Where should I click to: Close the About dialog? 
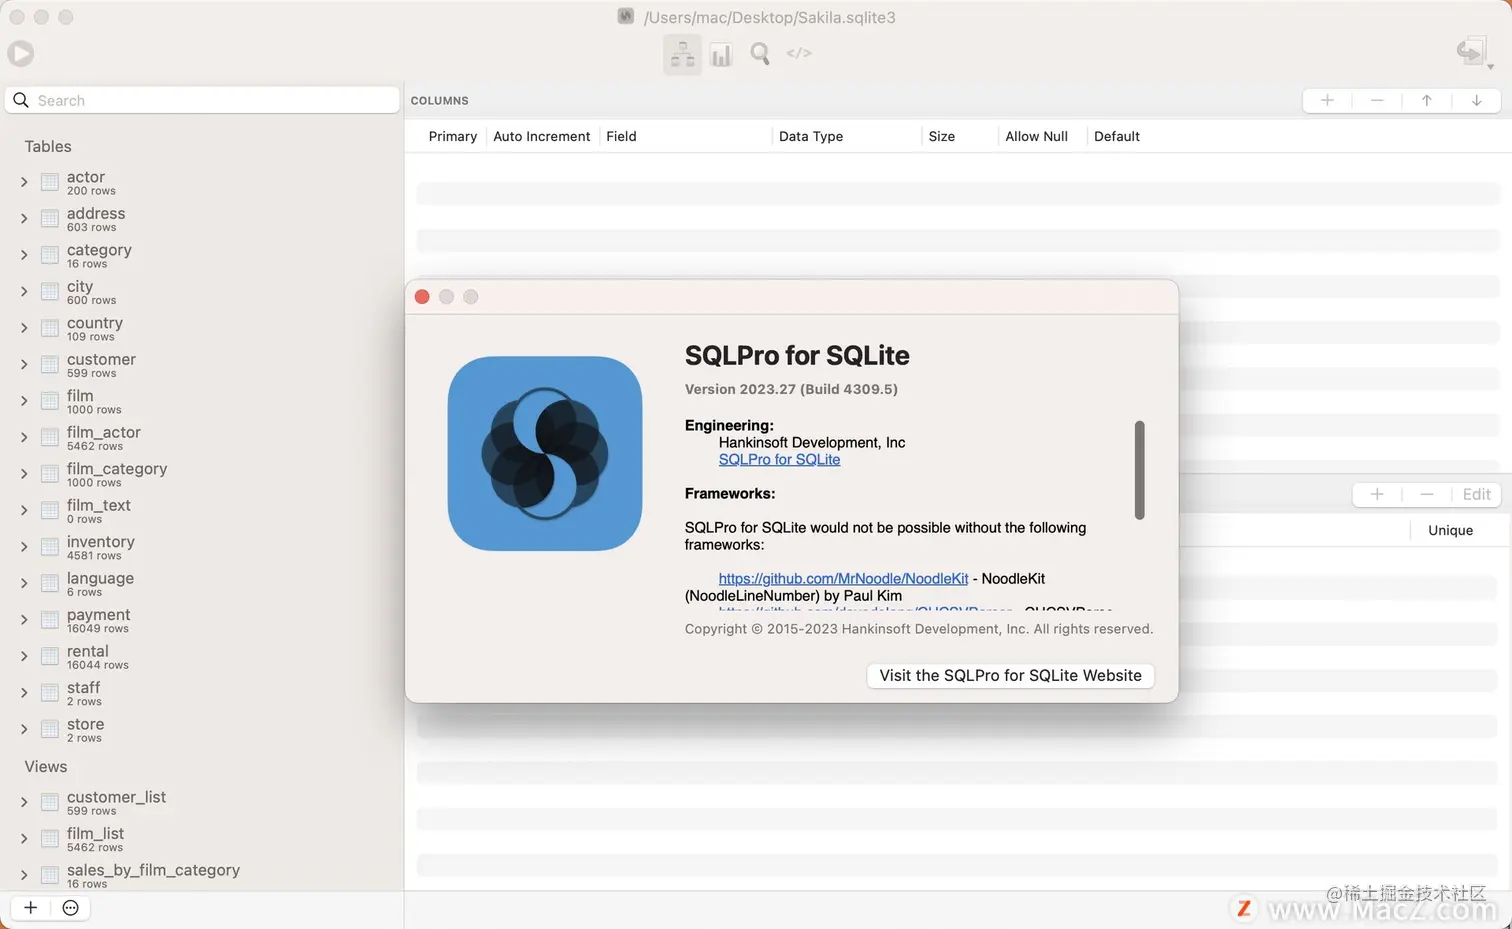(x=422, y=297)
